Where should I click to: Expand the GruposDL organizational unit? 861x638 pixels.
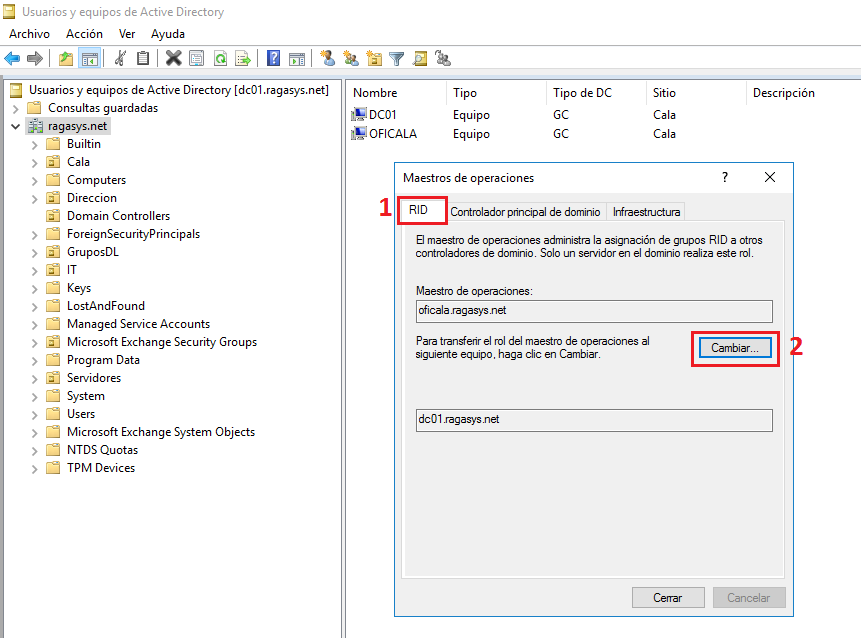point(34,253)
